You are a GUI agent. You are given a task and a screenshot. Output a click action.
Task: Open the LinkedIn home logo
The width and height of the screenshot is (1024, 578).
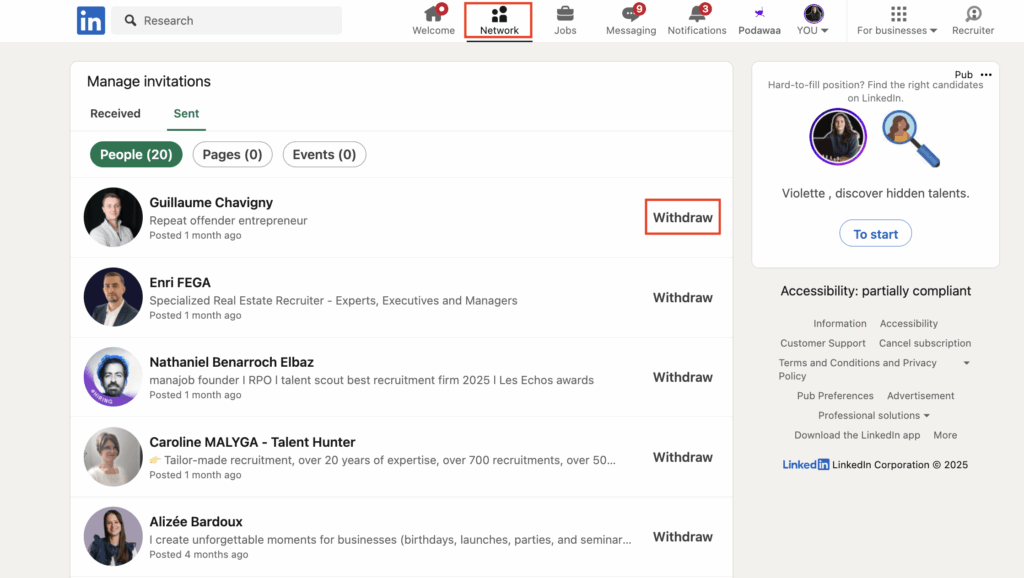pos(91,20)
